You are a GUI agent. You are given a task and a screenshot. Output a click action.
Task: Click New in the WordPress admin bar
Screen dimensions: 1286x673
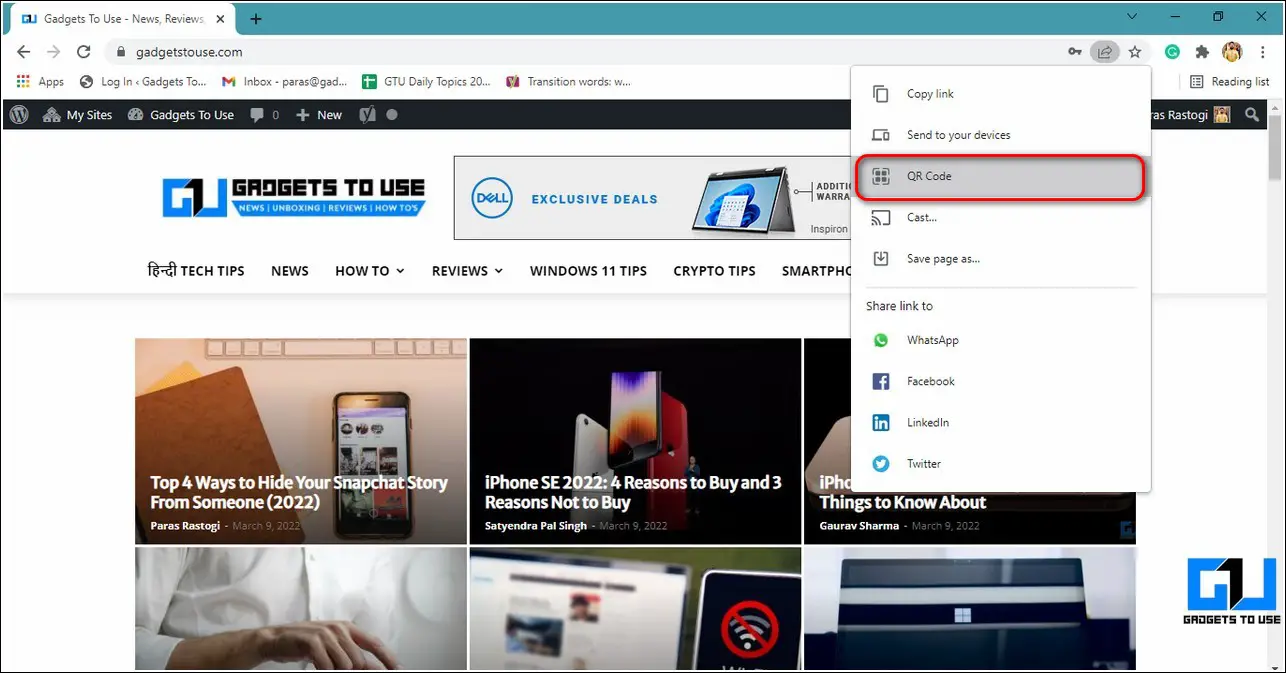click(x=319, y=115)
